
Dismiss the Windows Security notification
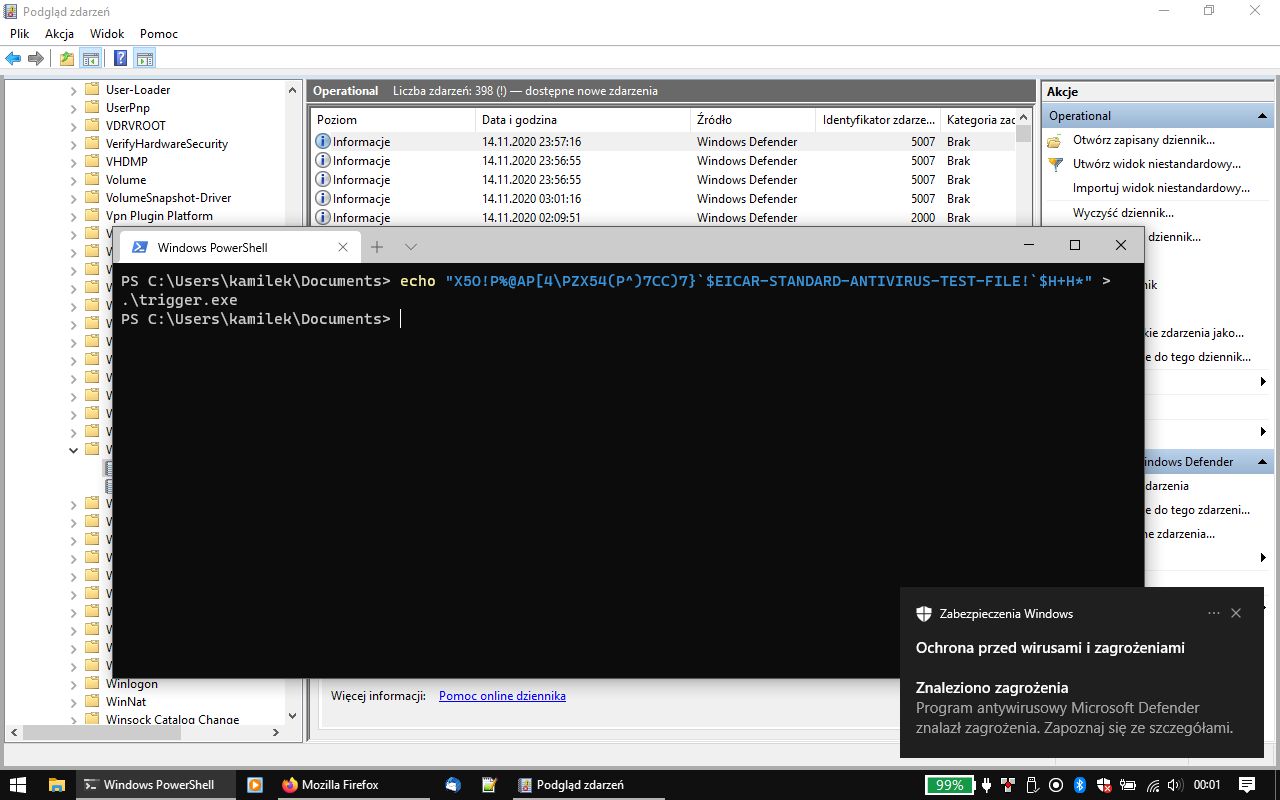[1236, 613]
